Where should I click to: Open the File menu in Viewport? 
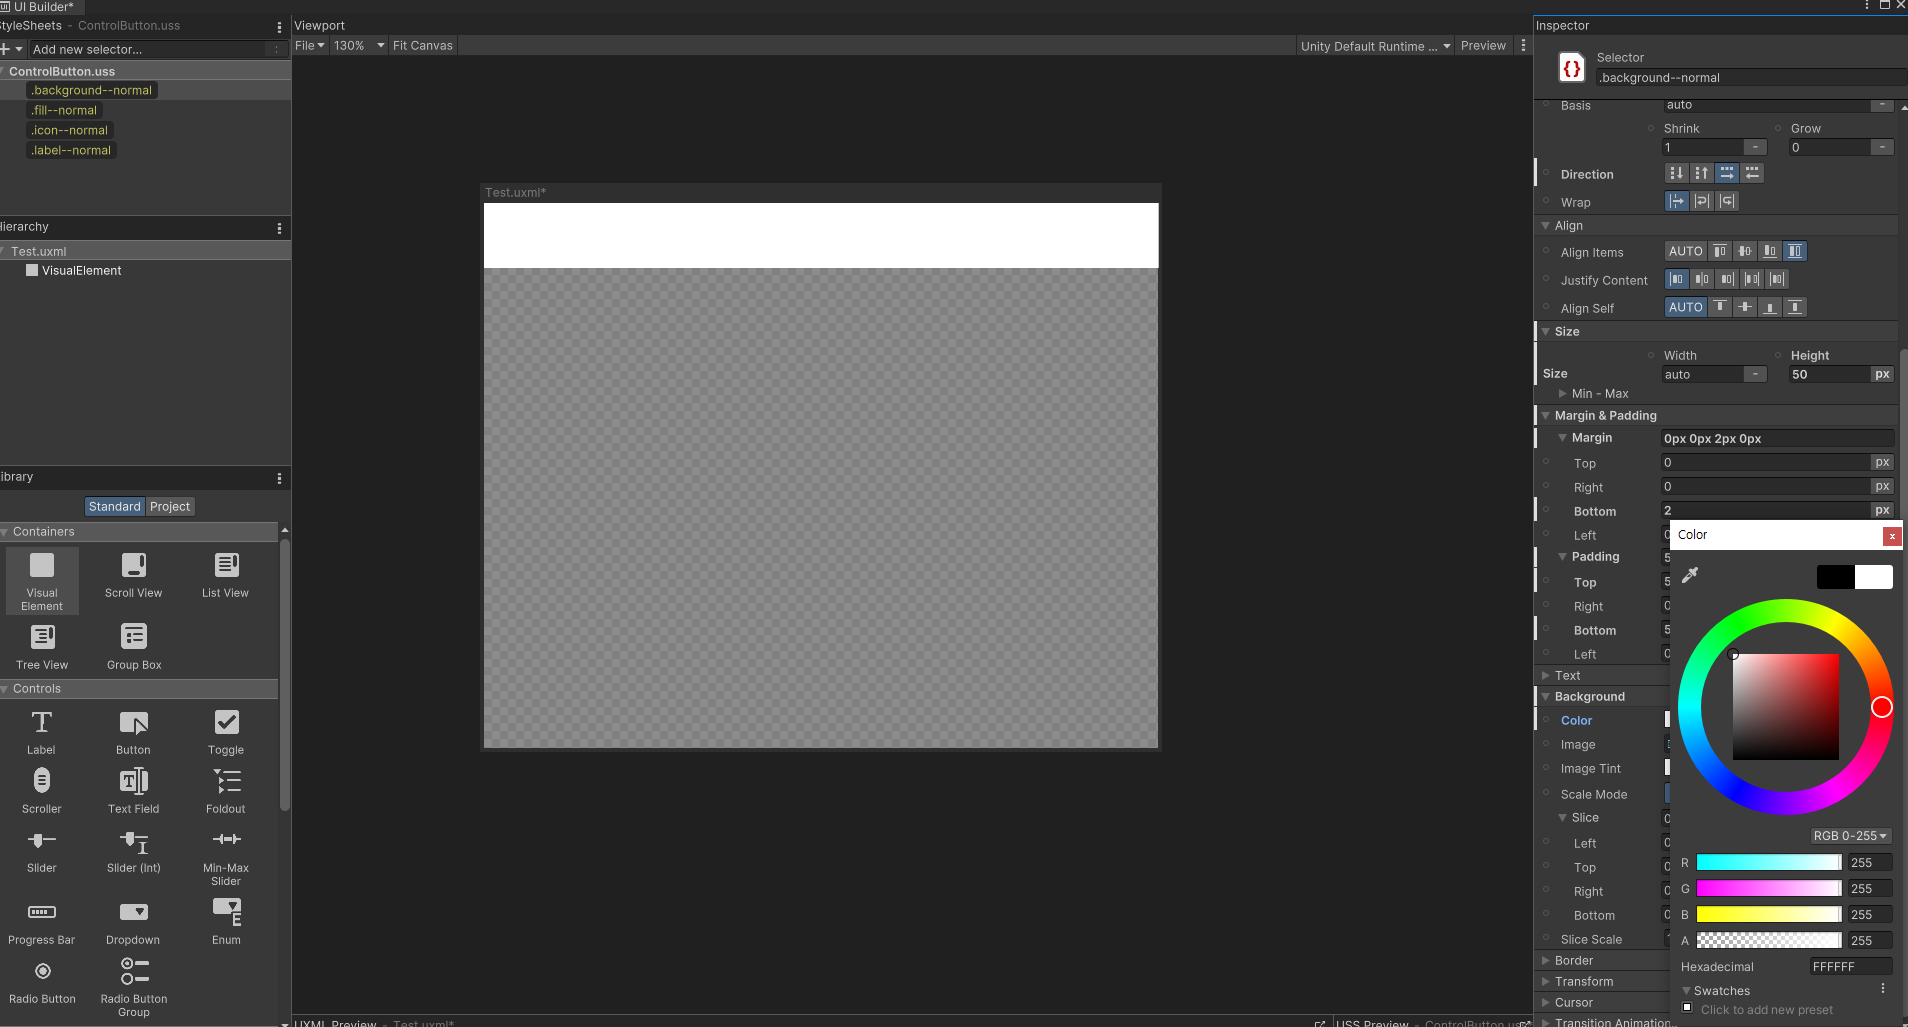[309, 46]
